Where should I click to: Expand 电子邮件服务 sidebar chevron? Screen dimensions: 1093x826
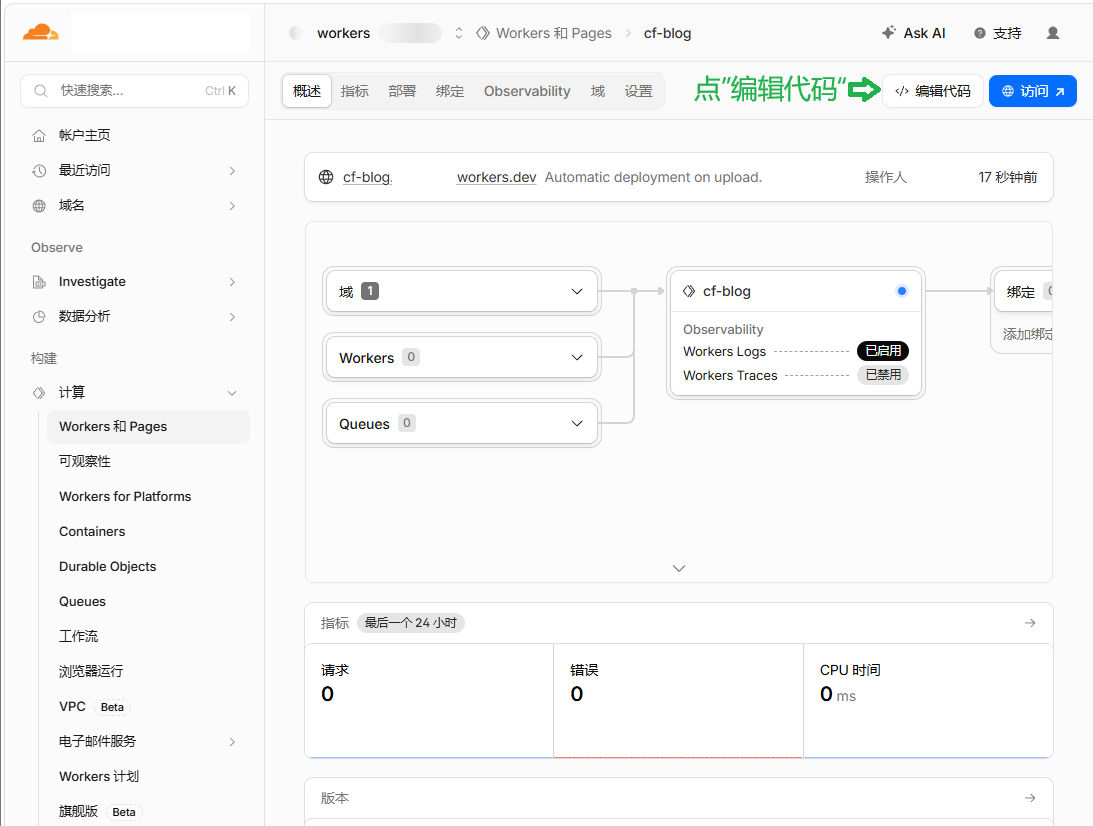point(232,742)
